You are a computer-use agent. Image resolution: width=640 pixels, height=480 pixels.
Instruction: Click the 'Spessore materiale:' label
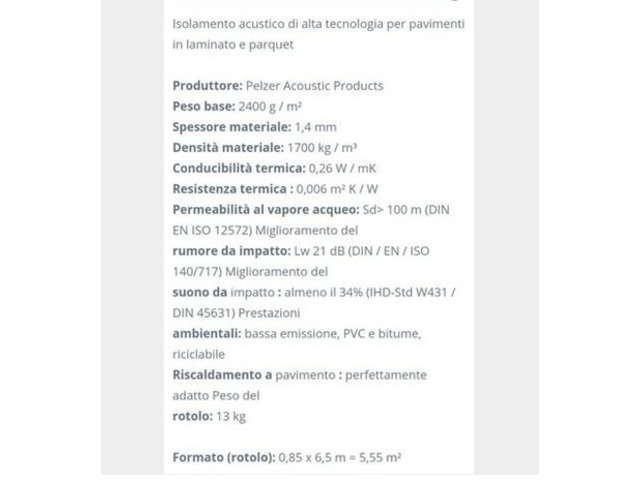click(x=232, y=127)
